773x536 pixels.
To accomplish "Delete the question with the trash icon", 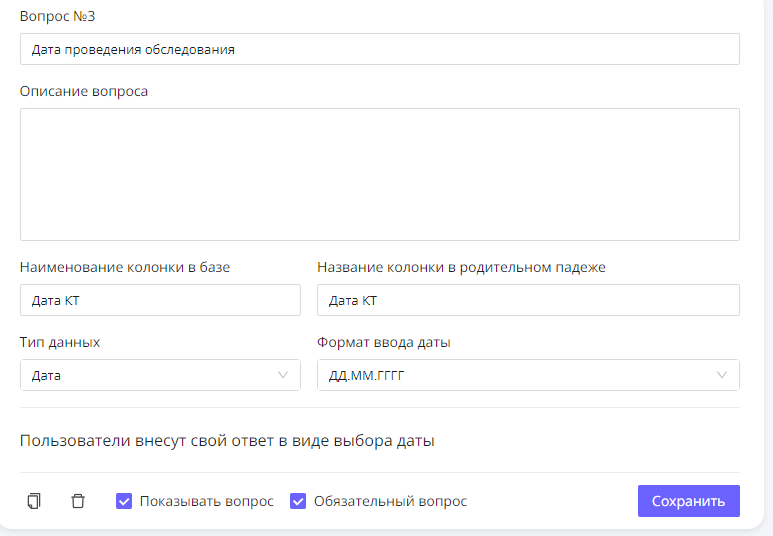I will tap(78, 501).
